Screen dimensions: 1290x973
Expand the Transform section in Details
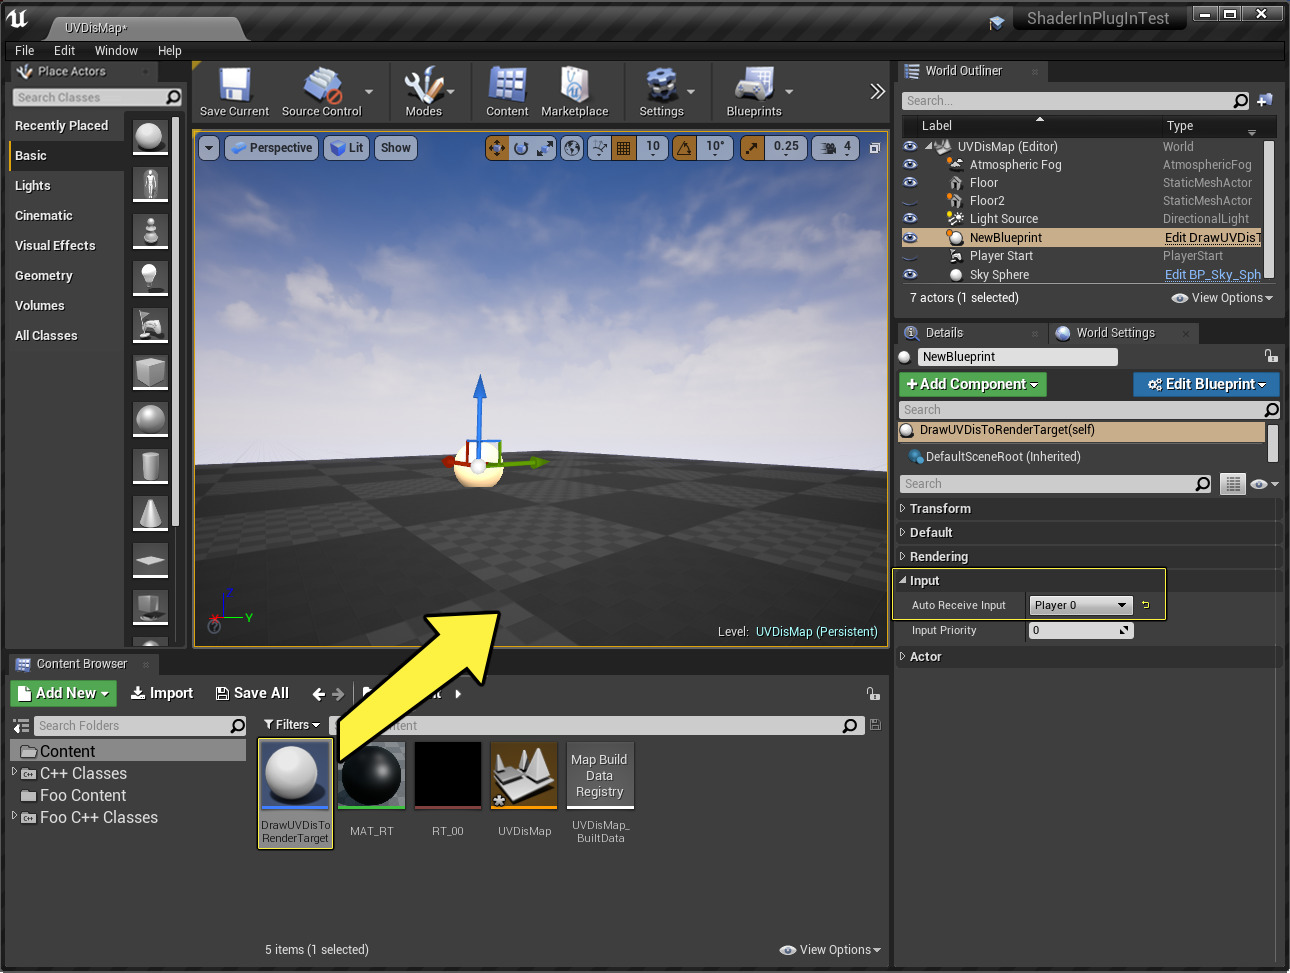(940, 509)
